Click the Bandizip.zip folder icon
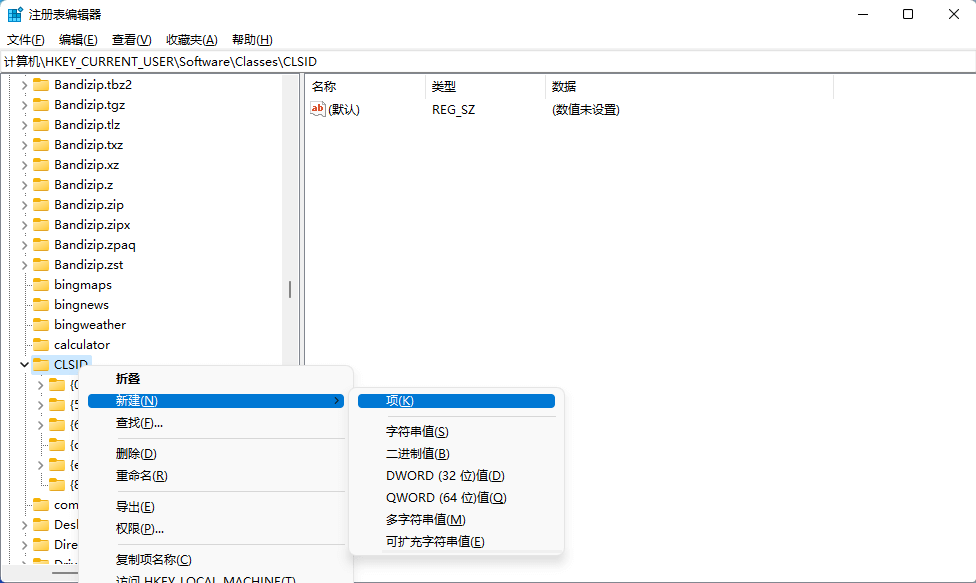This screenshot has height=583, width=976. tap(41, 205)
